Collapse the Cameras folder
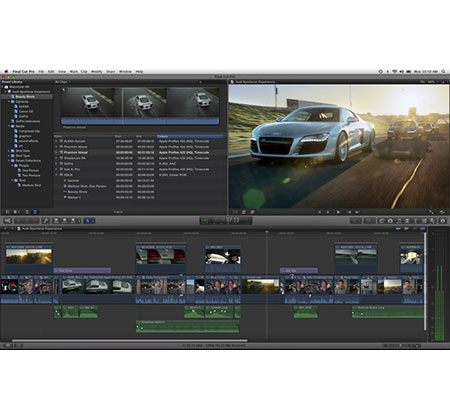This screenshot has height=420, width=450. coord(9,101)
